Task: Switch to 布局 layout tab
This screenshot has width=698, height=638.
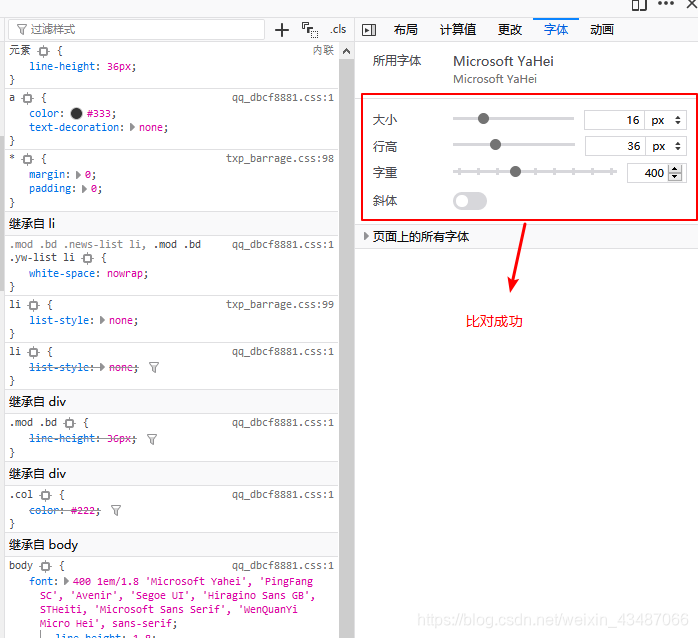Action: tap(406, 30)
